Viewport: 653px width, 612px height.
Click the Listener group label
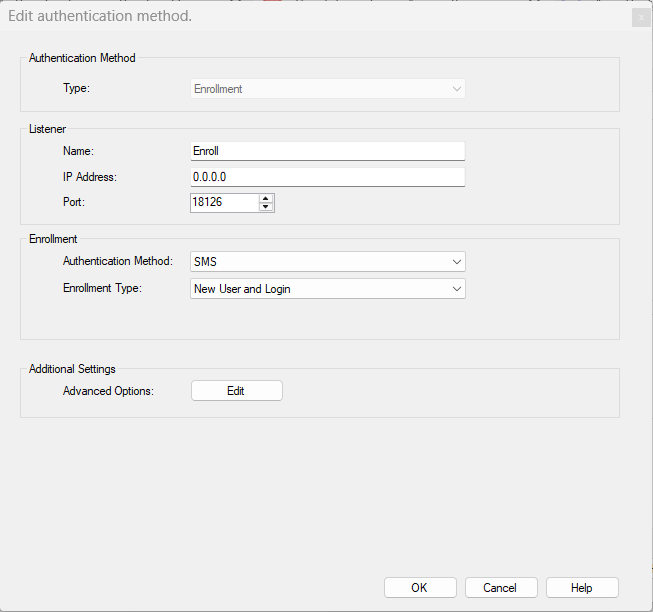(47, 129)
